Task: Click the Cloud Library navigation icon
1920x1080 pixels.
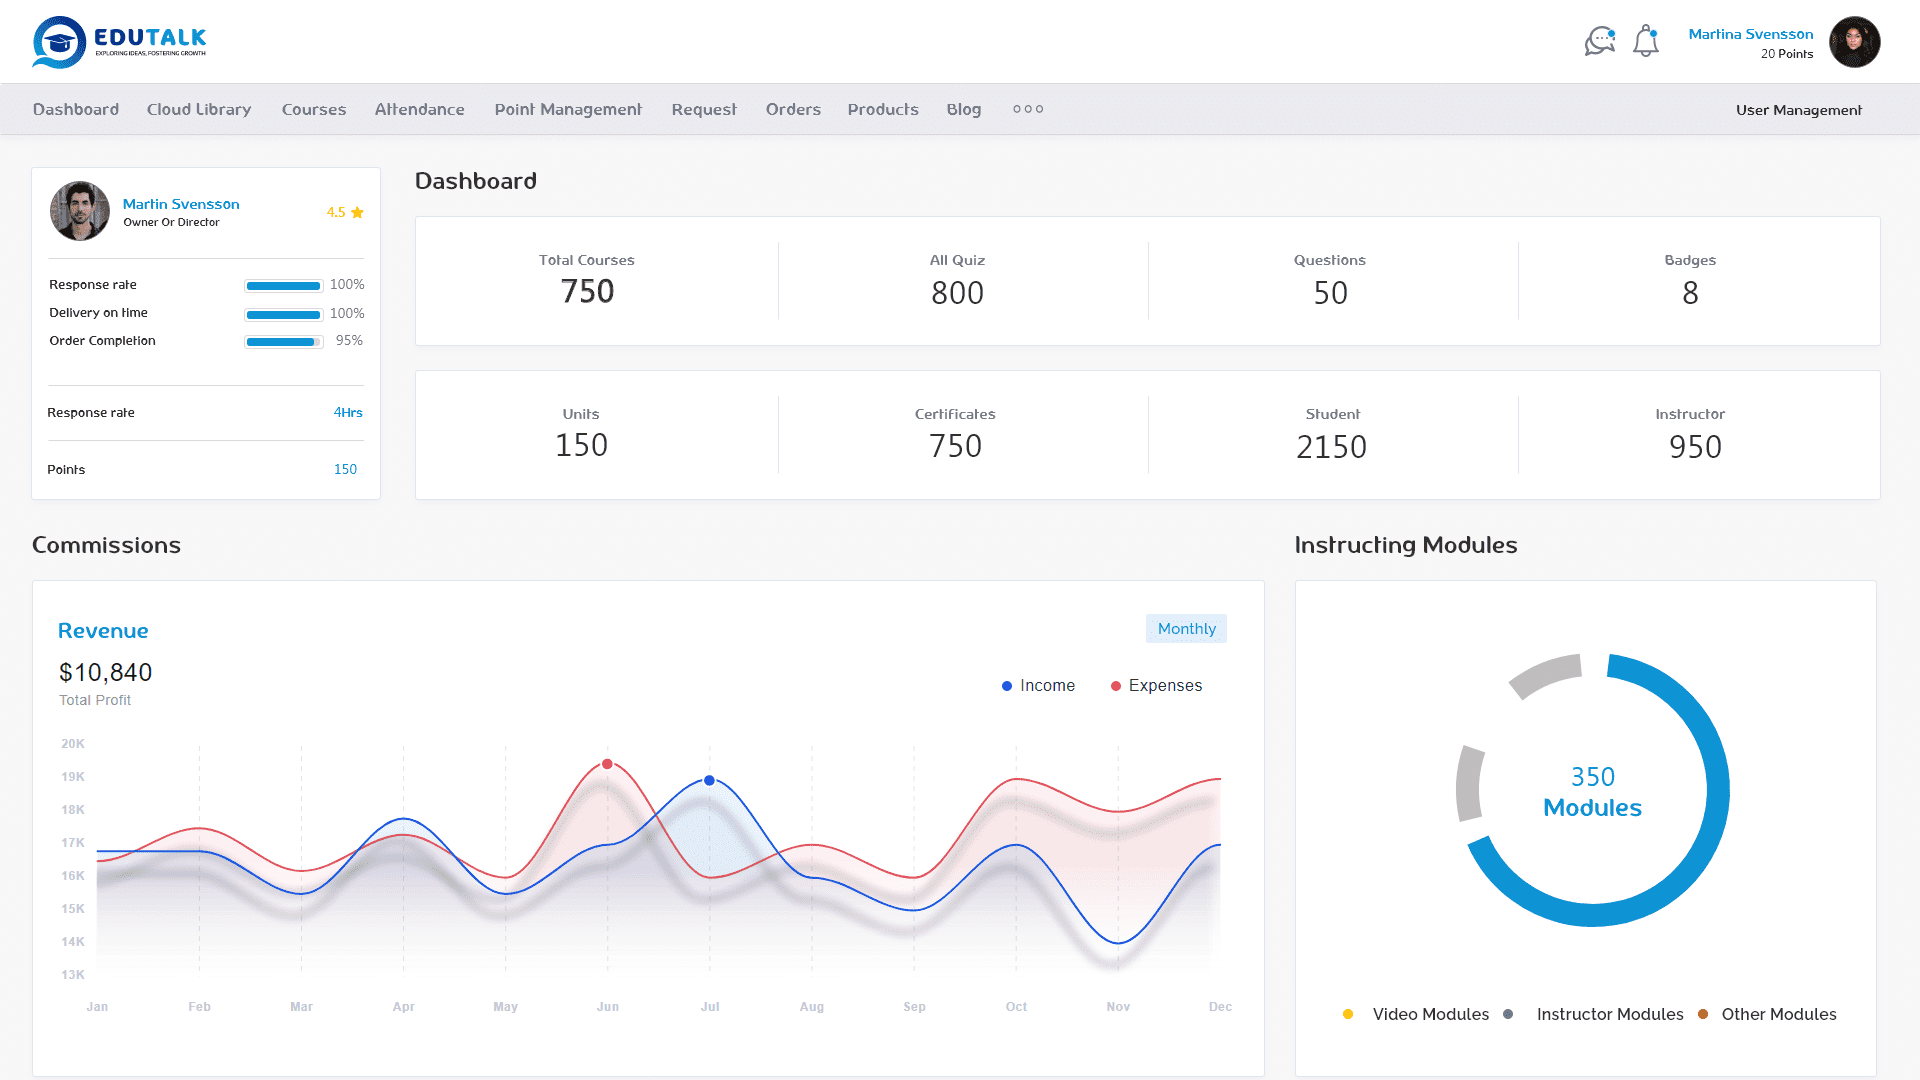Action: [x=199, y=108]
